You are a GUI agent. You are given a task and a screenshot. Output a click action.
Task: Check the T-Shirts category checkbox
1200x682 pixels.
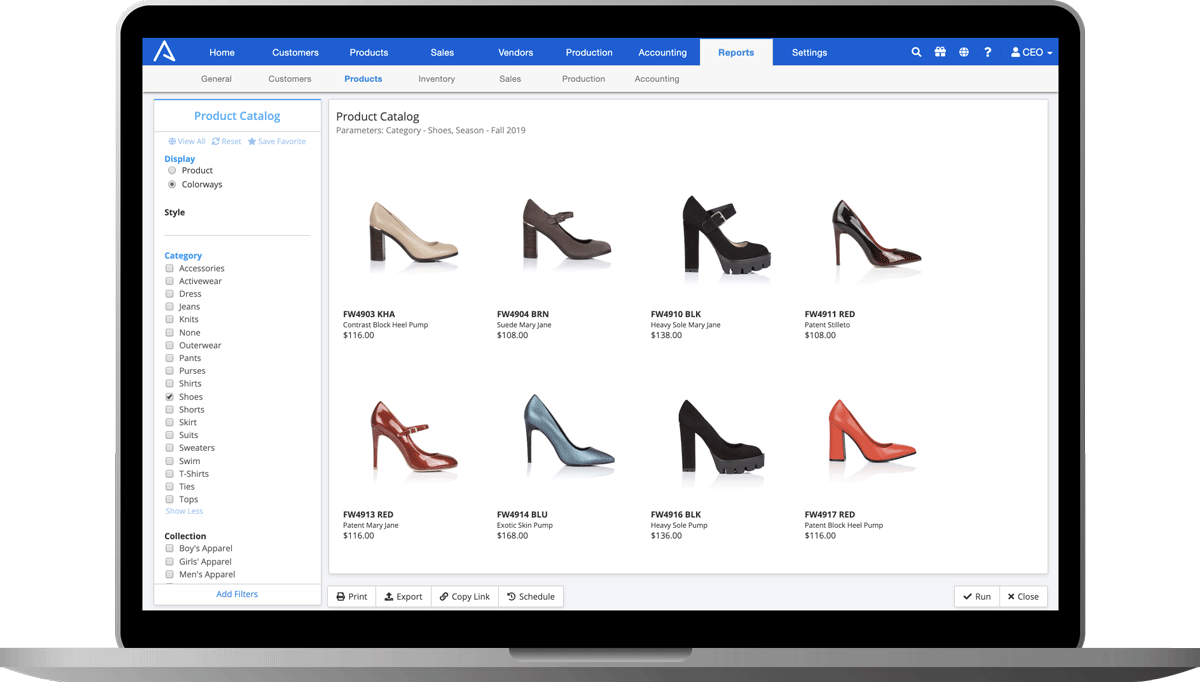(x=170, y=474)
